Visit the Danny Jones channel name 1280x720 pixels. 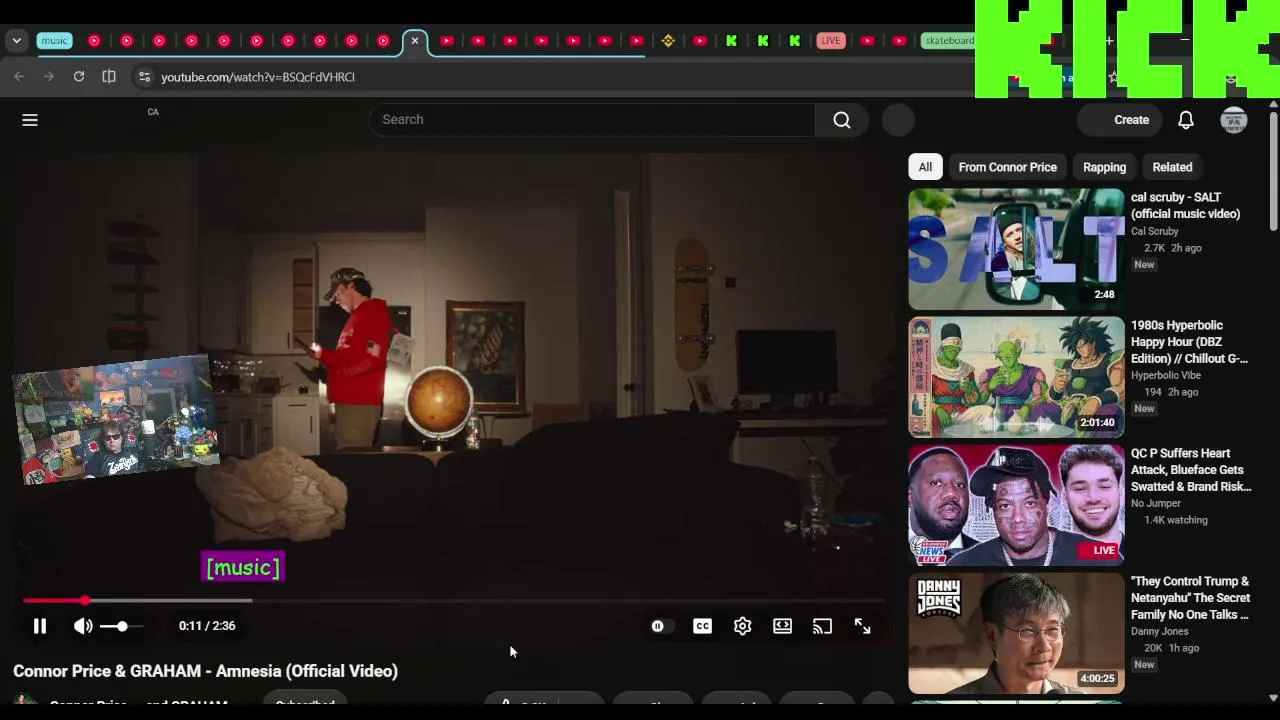1160,631
